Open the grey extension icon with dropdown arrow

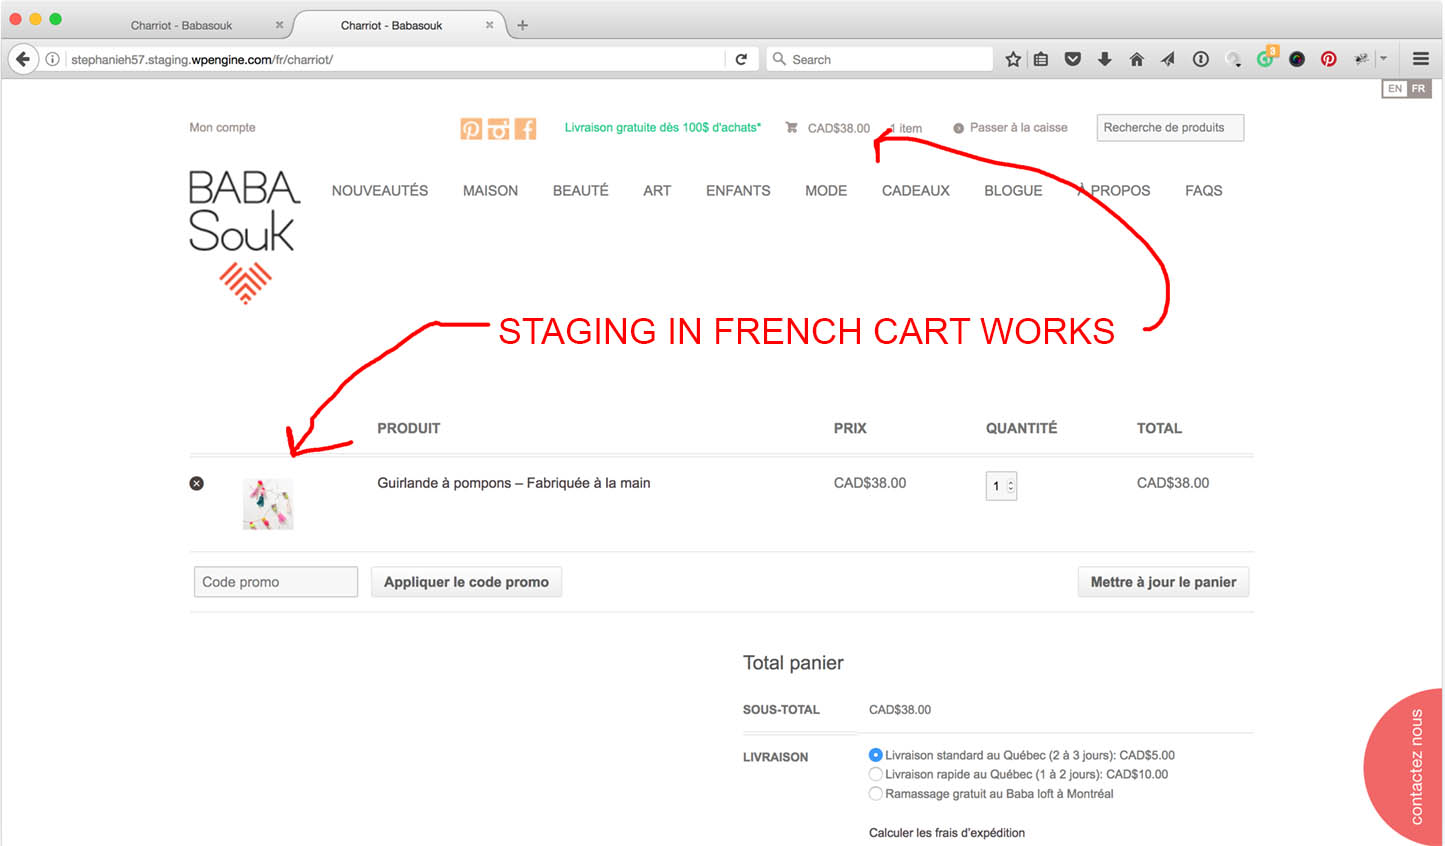click(1234, 59)
